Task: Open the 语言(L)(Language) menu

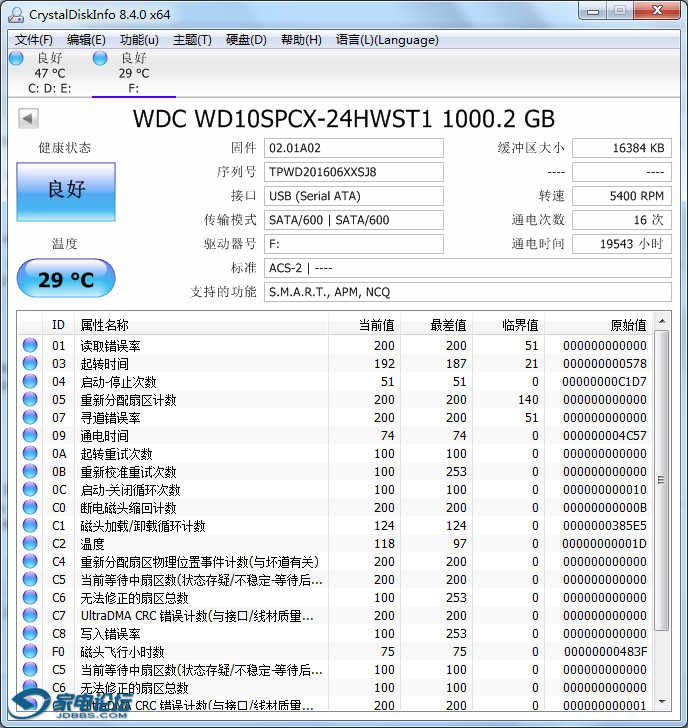Action: (x=387, y=40)
